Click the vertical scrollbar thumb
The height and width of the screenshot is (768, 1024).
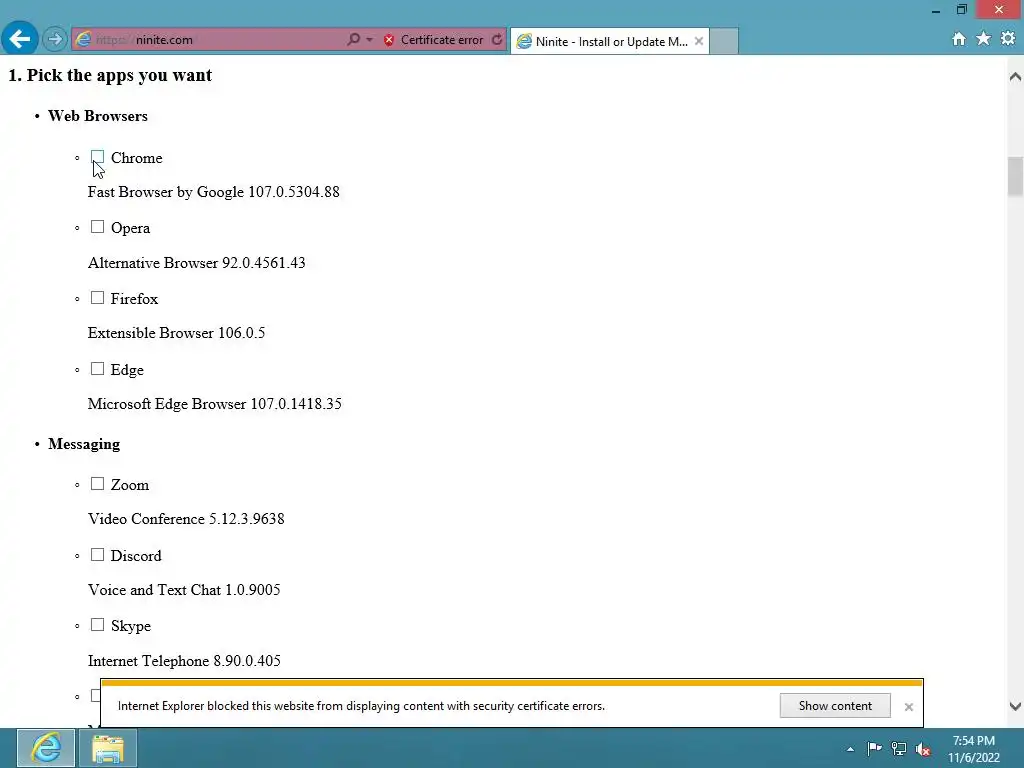pos(1015,176)
